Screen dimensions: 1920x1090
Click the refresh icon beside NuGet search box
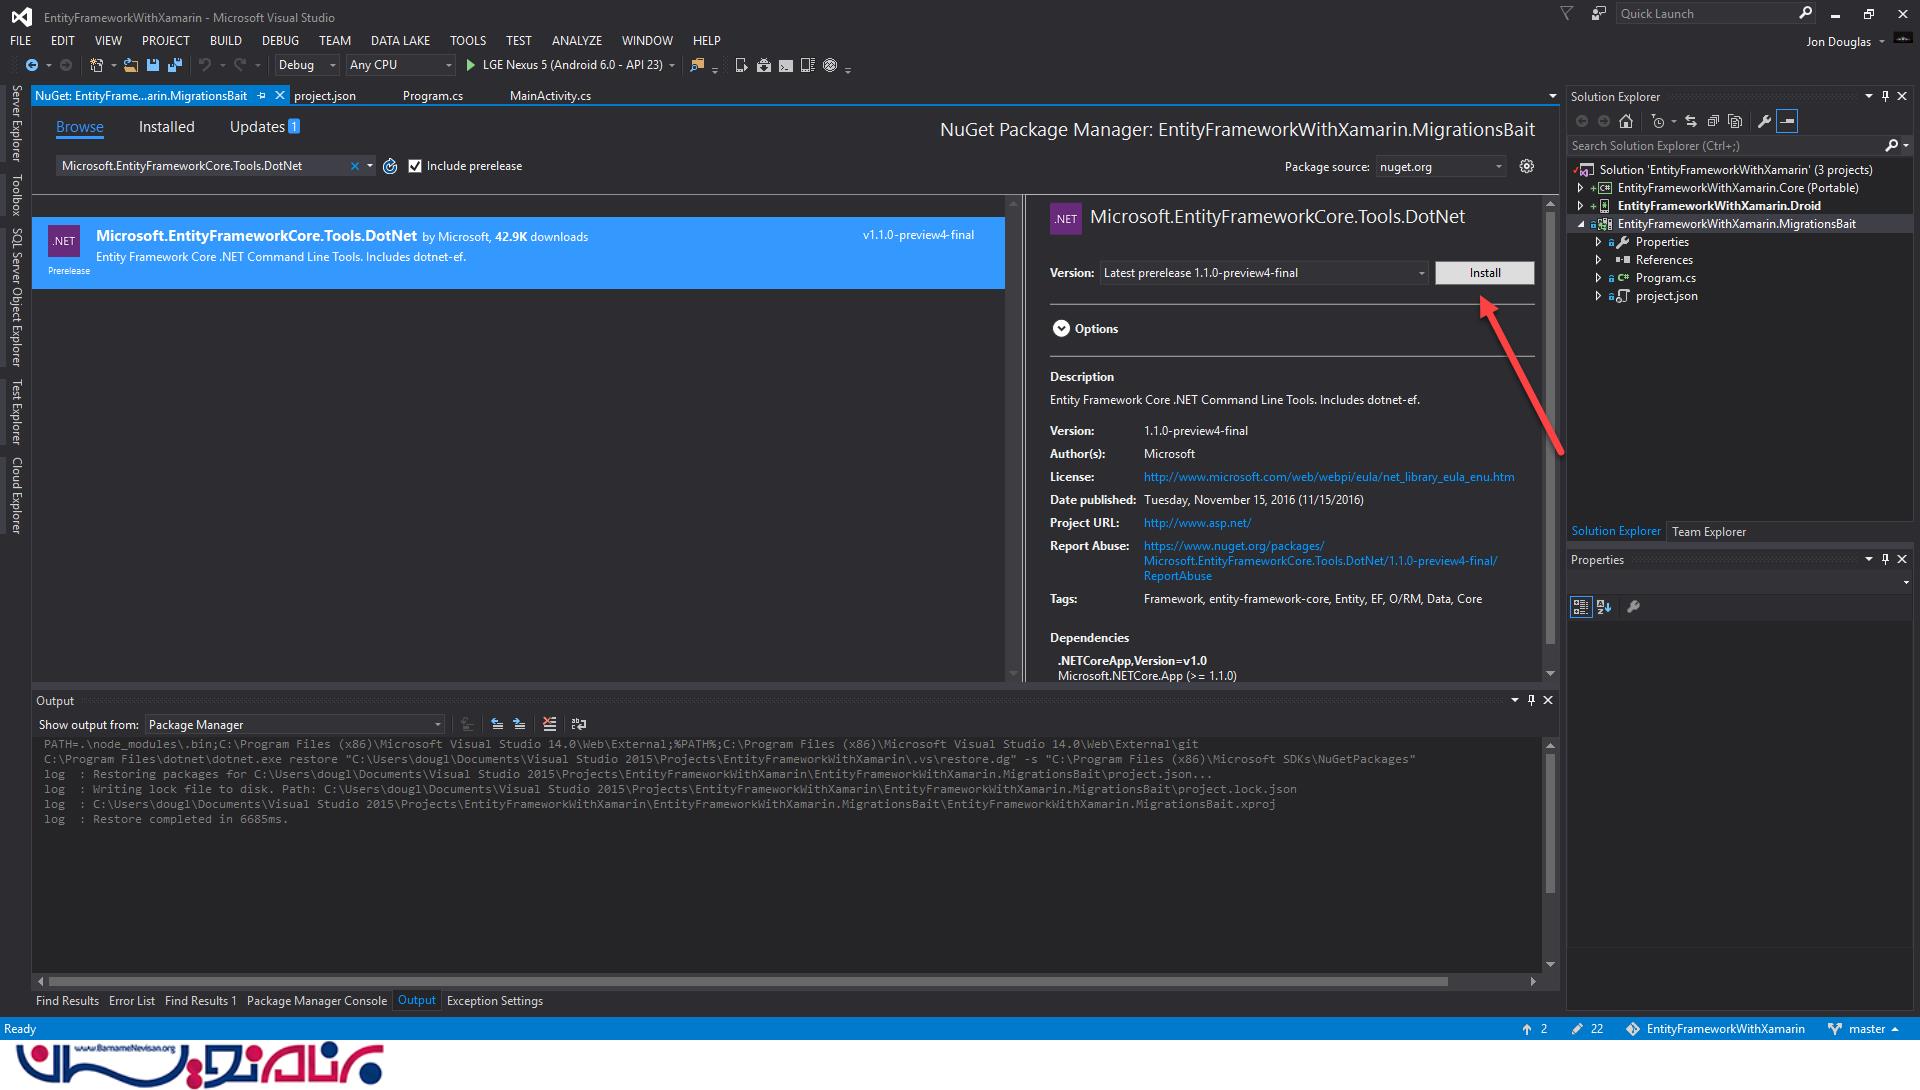click(390, 166)
